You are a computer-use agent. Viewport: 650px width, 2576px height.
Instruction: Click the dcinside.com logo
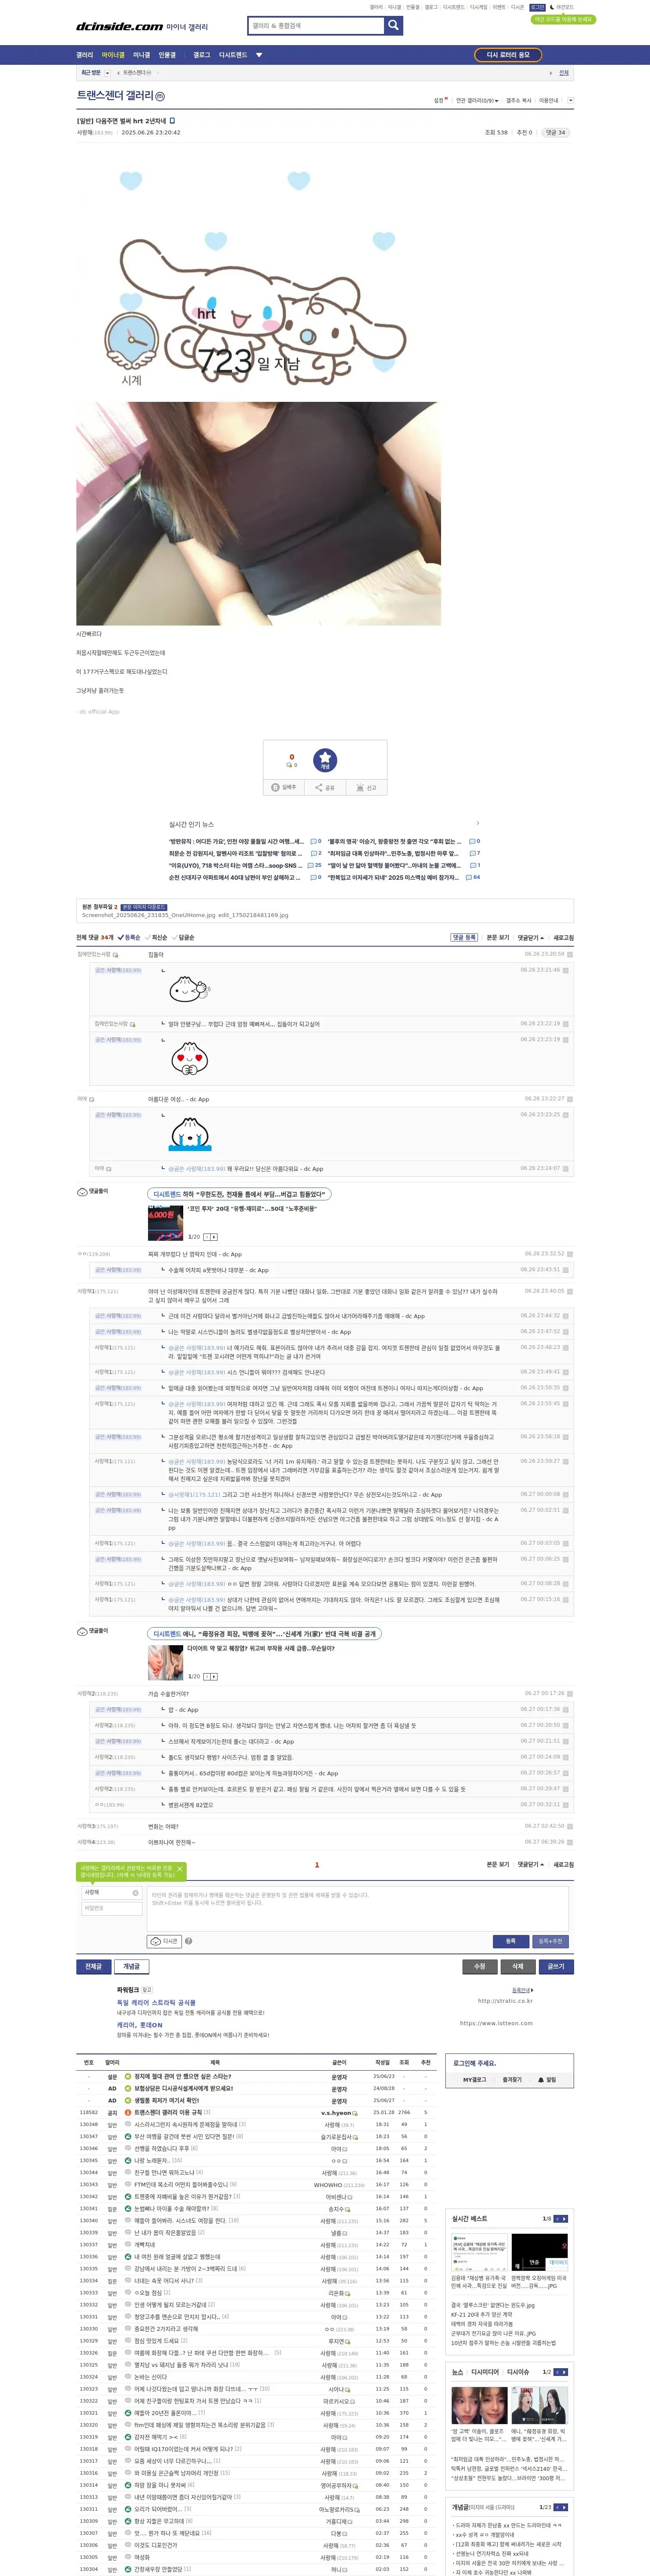119,27
